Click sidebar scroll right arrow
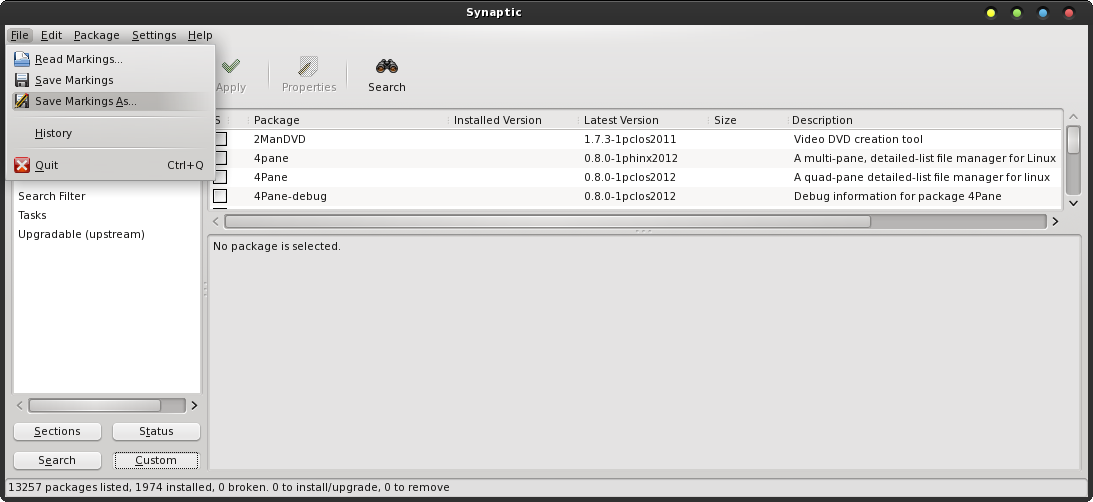The height and width of the screenshot is (502, 1093). [194, 406]
